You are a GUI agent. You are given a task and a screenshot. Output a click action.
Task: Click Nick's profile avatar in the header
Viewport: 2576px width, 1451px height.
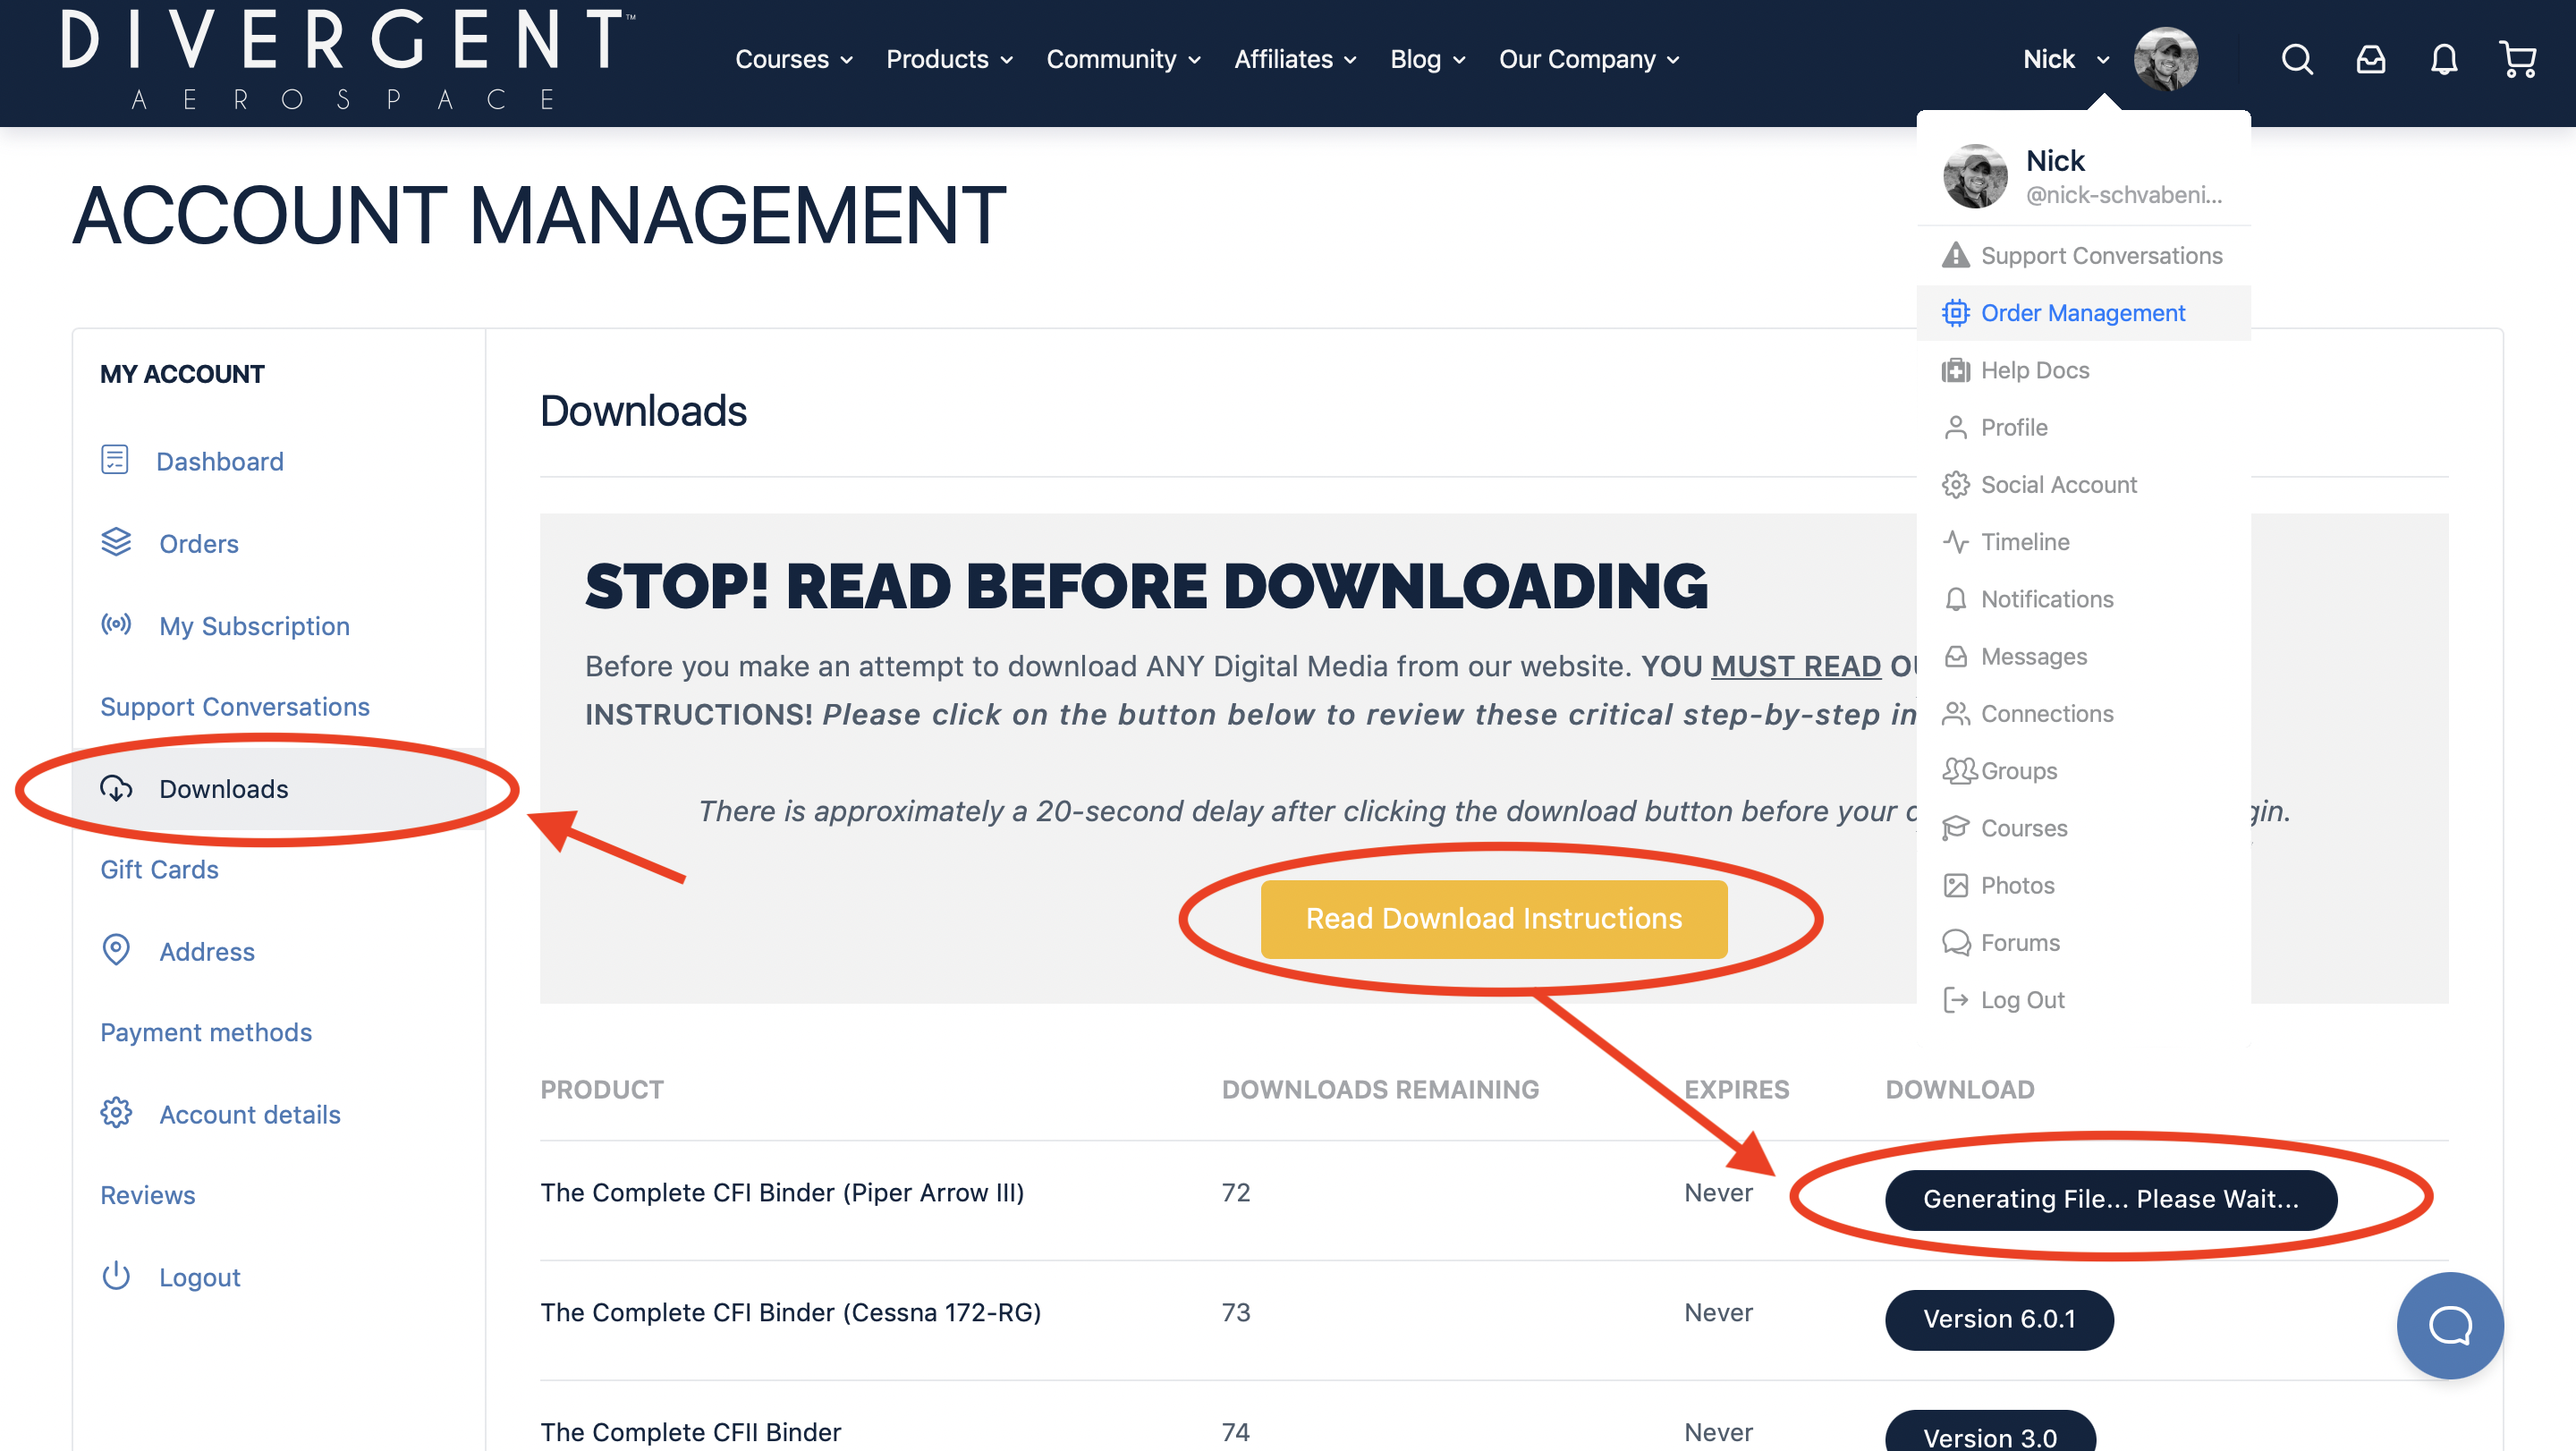click(2165, 60)
